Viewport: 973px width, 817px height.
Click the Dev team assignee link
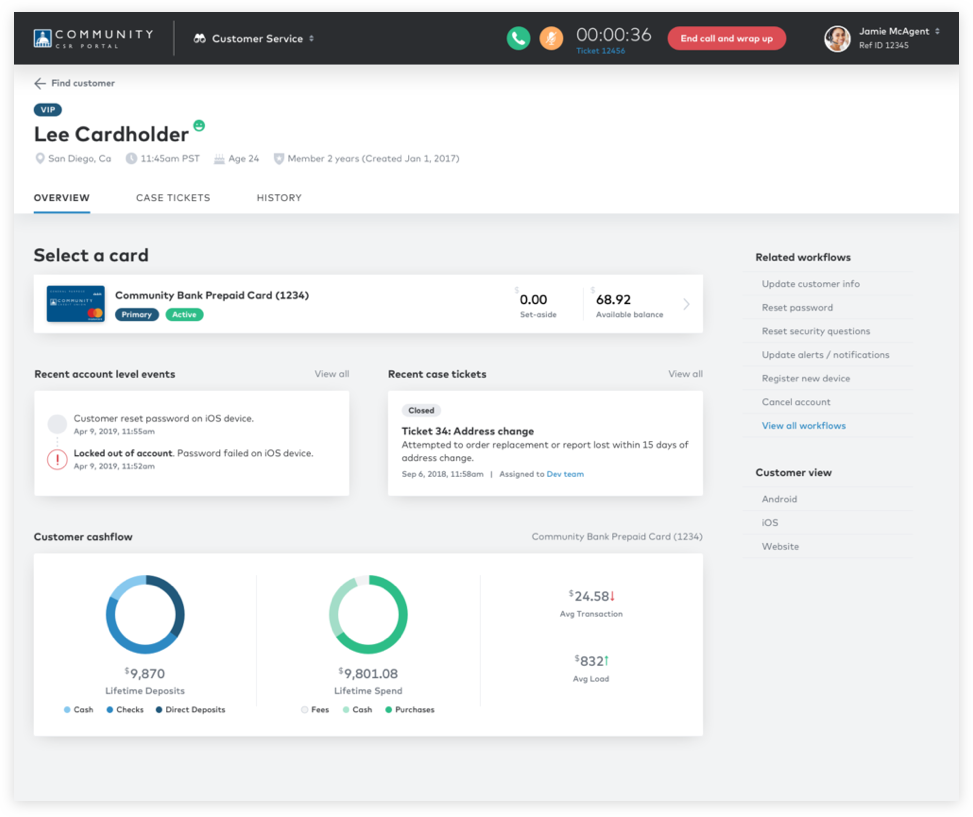pos(565,474)
